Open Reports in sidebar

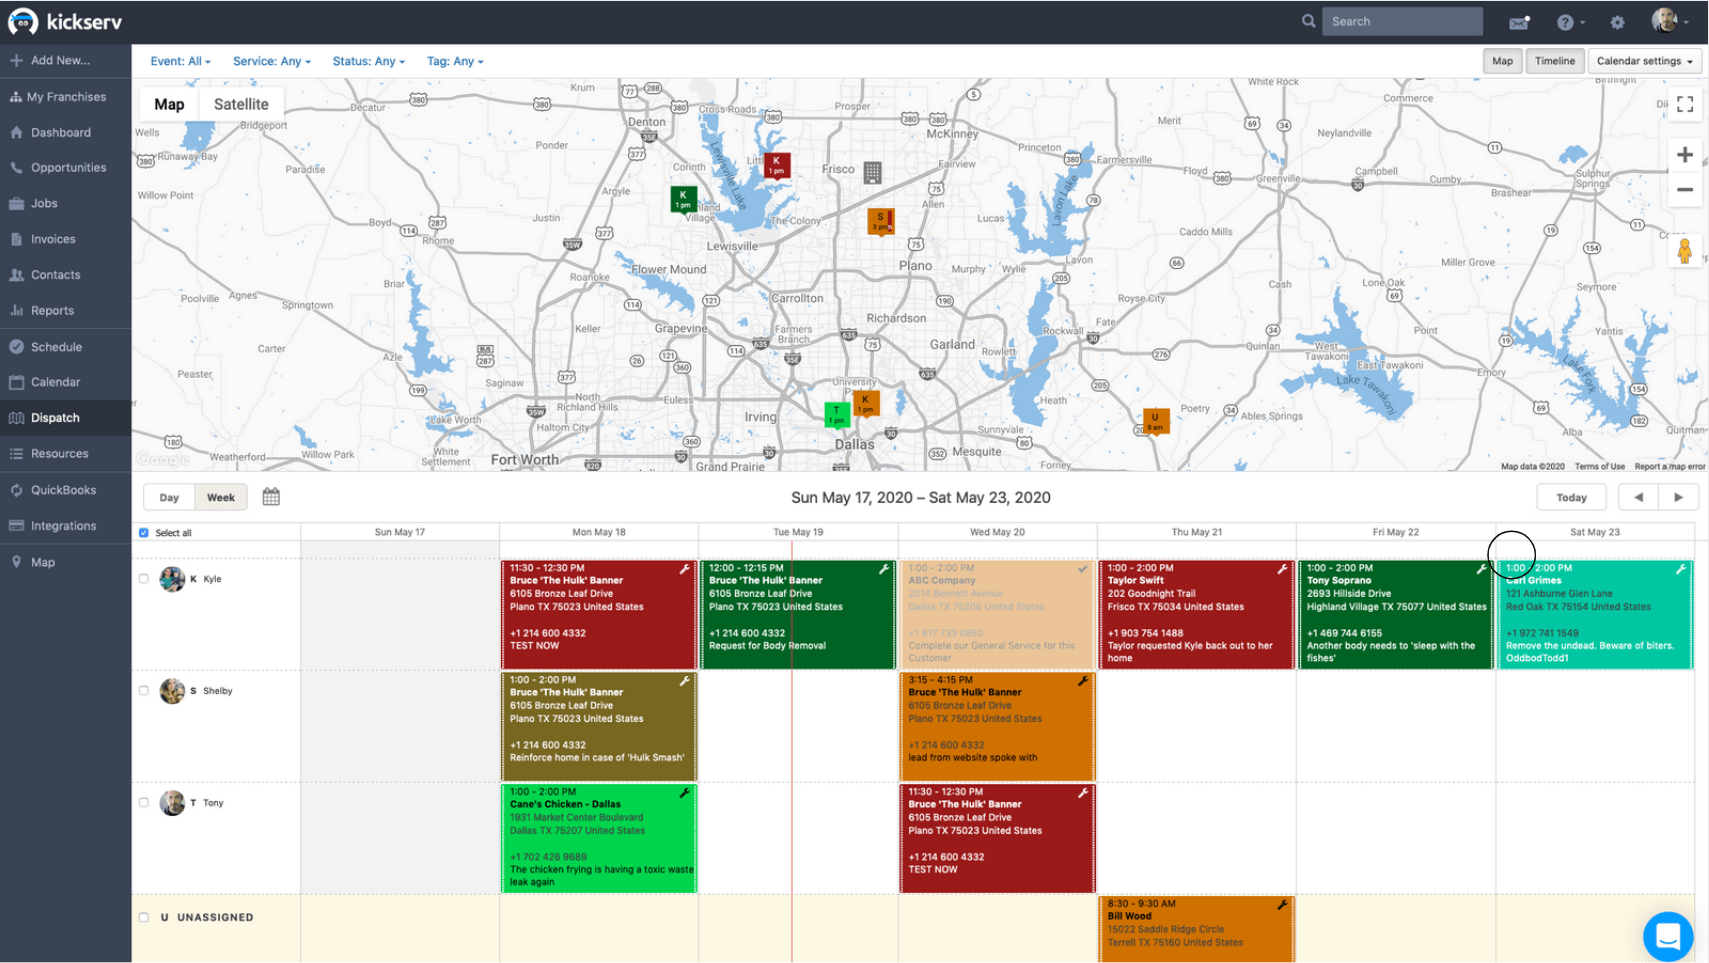tap(66, 311)
